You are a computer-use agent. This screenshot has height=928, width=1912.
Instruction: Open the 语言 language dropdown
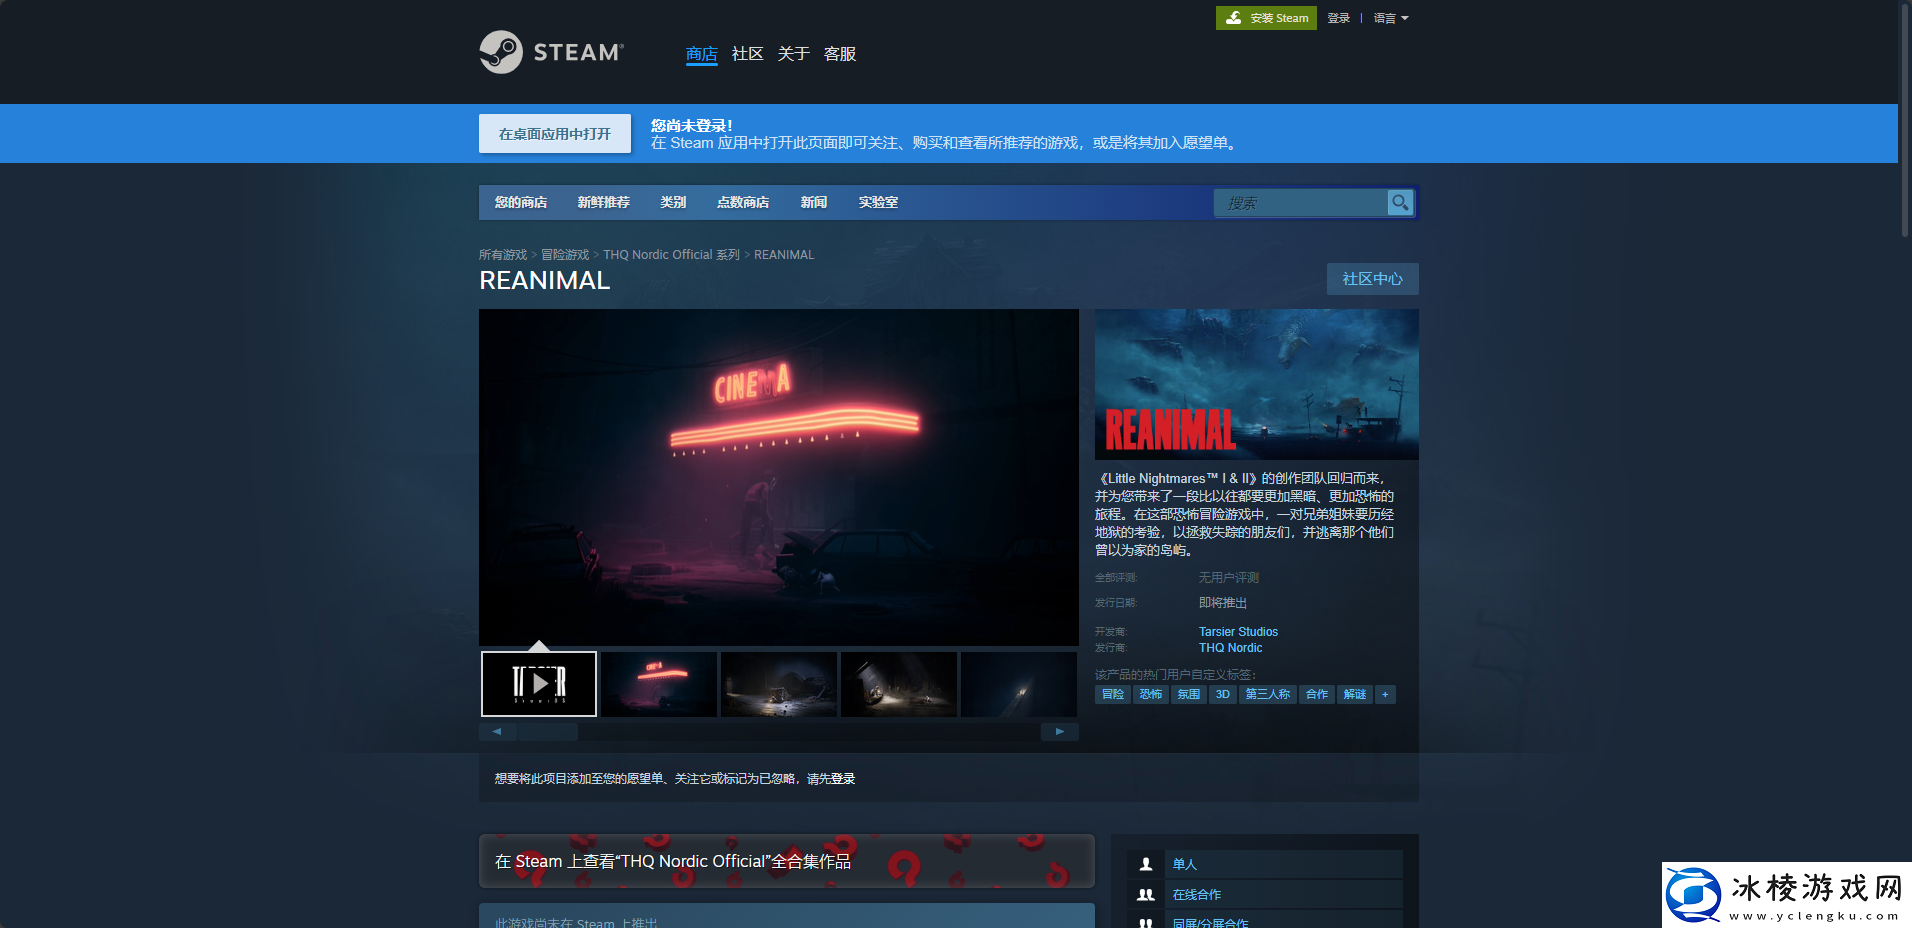pos(1390,18)
